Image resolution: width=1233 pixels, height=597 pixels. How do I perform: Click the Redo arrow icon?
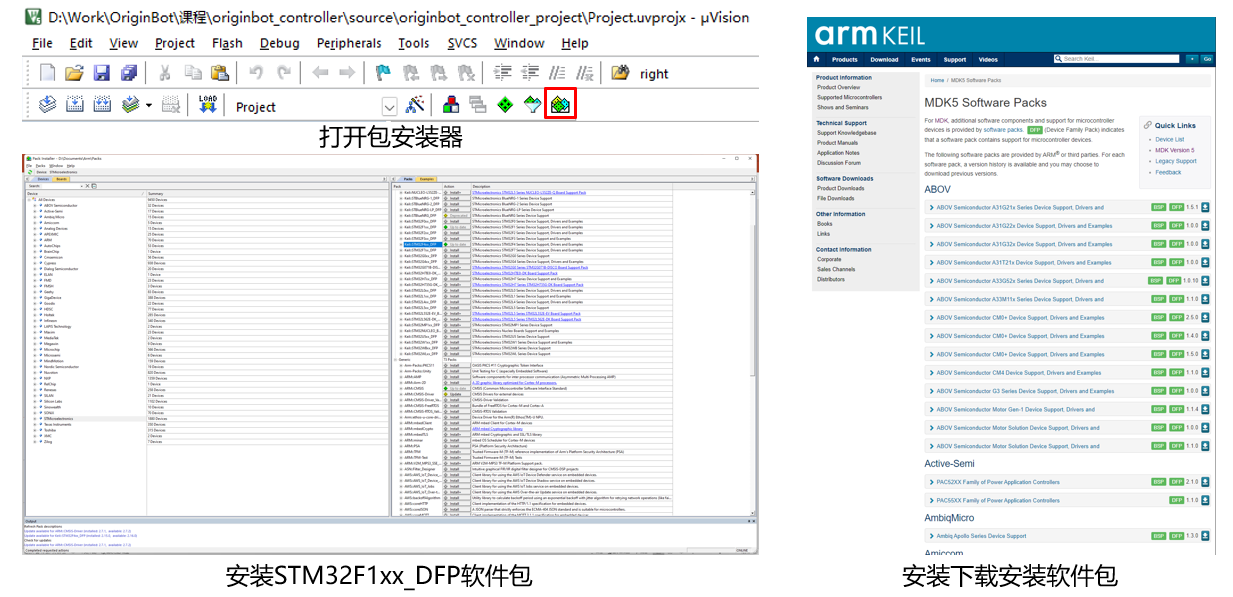click(x=284, y=73)
